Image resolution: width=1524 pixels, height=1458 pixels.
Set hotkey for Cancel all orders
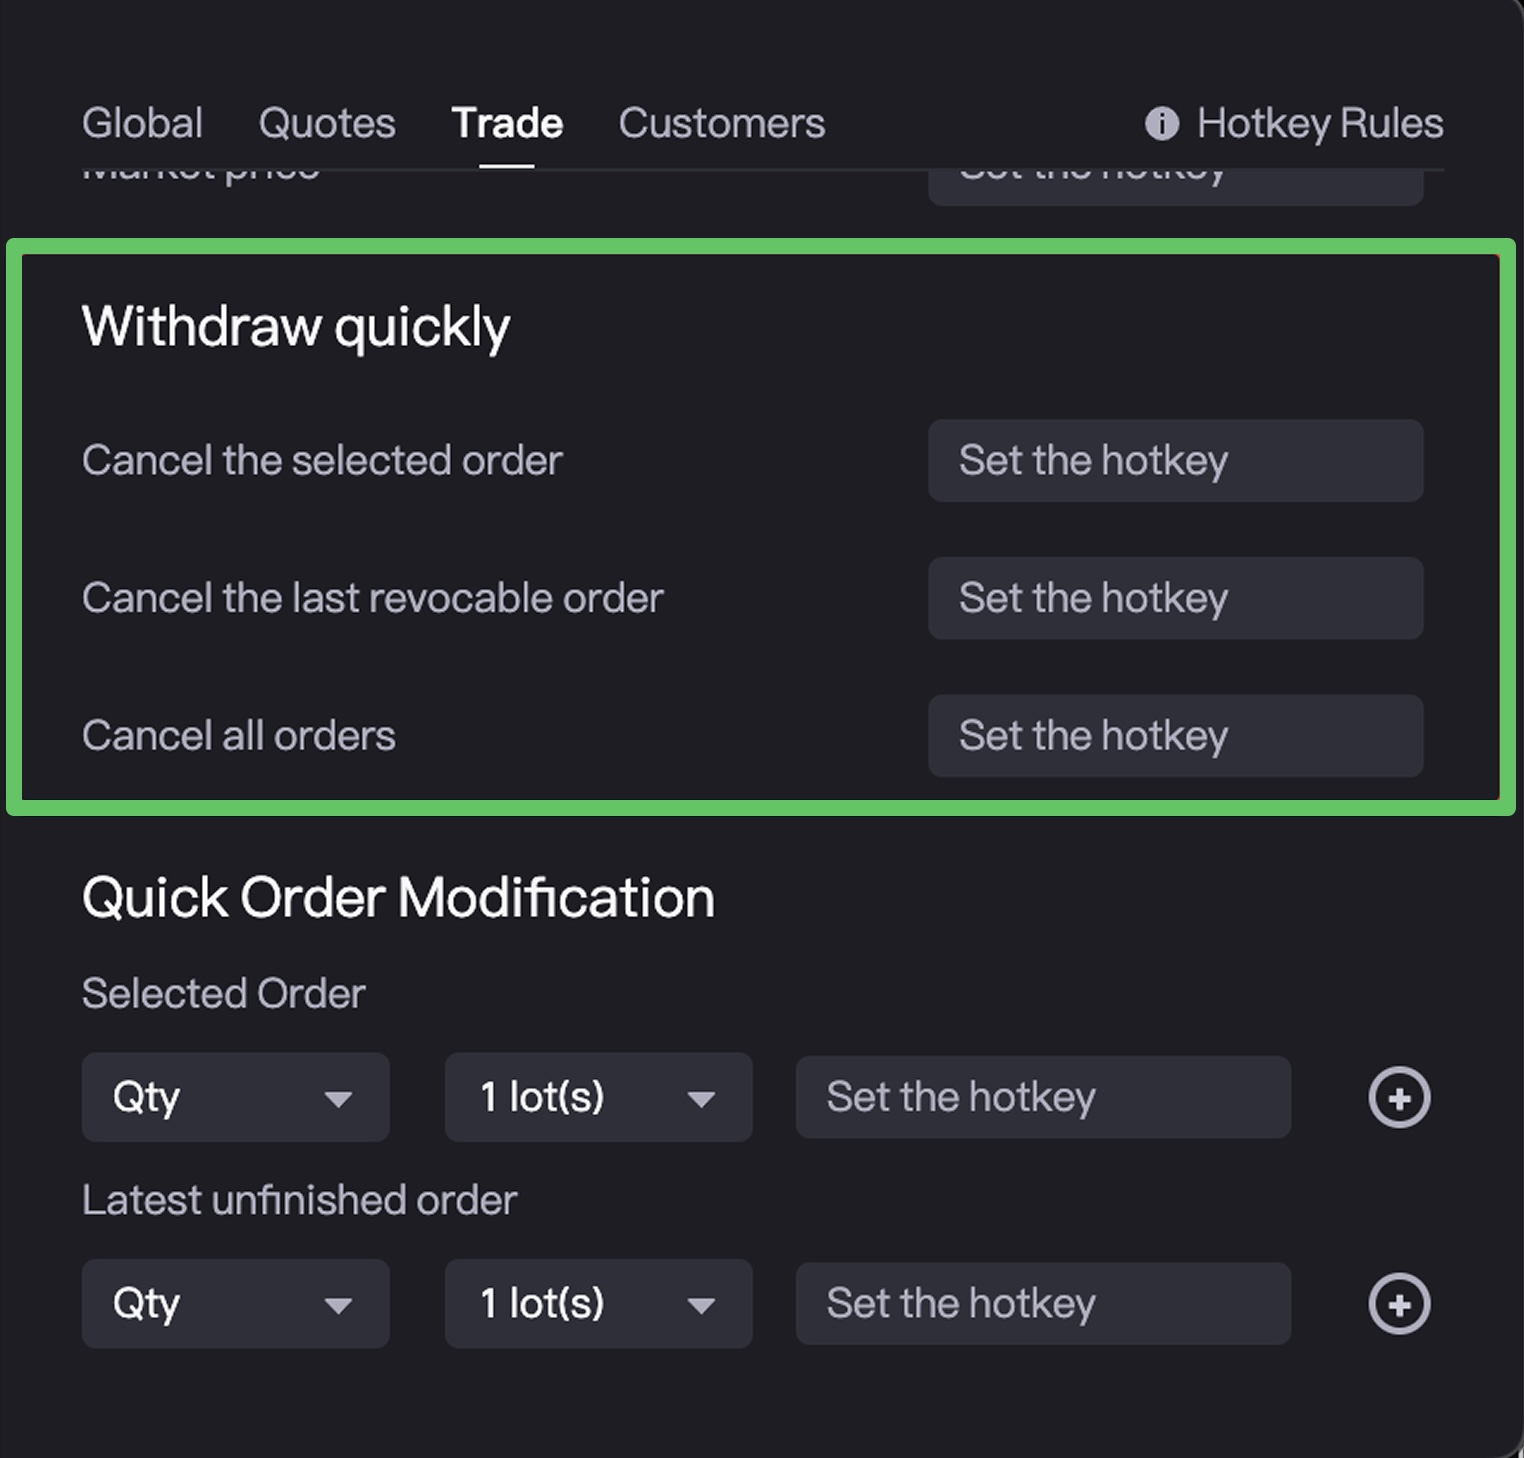[x=1175, y=736]
